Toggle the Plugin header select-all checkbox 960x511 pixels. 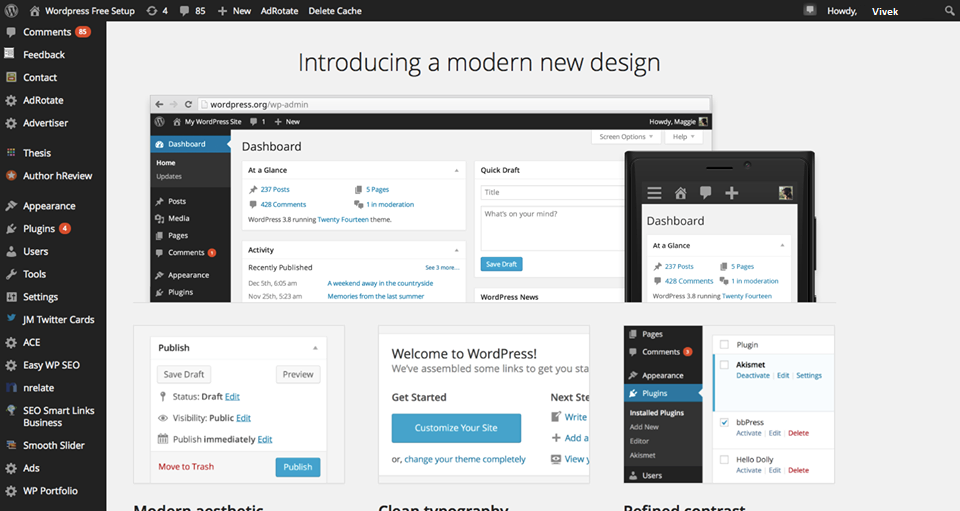pos(724,345)
